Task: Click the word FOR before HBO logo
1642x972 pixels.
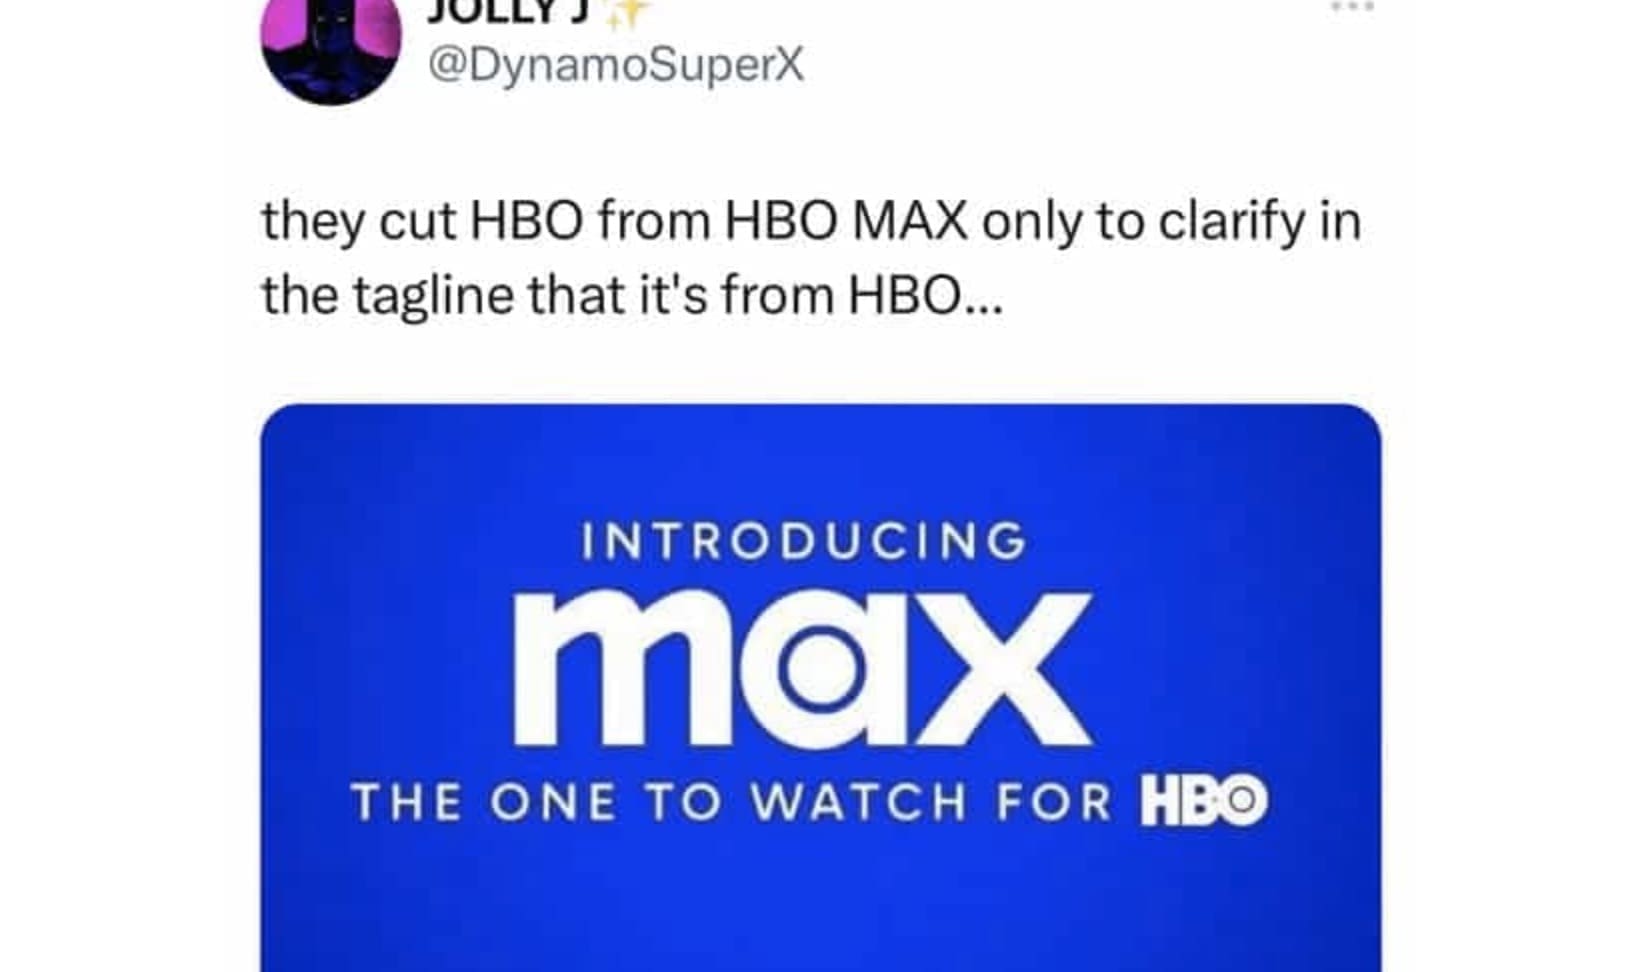Action: click(x=1054, y=802)
